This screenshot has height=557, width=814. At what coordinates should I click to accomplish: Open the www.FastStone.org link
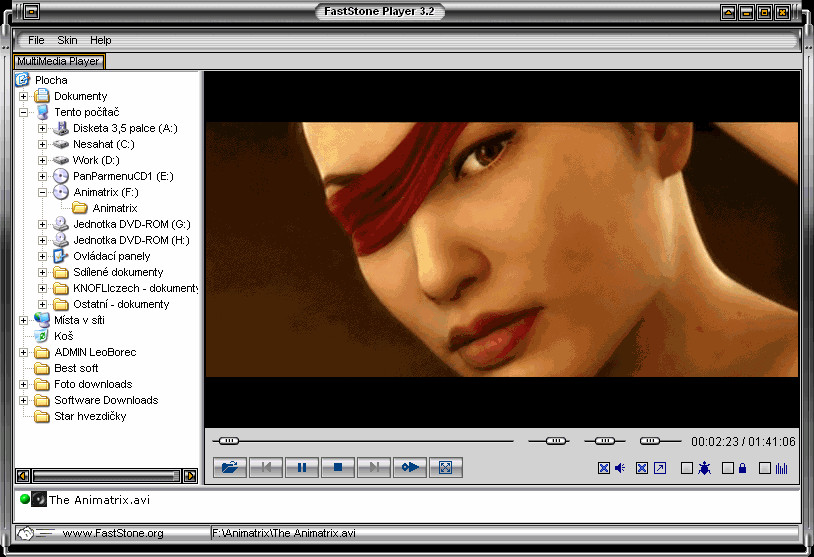click(113, 533)
